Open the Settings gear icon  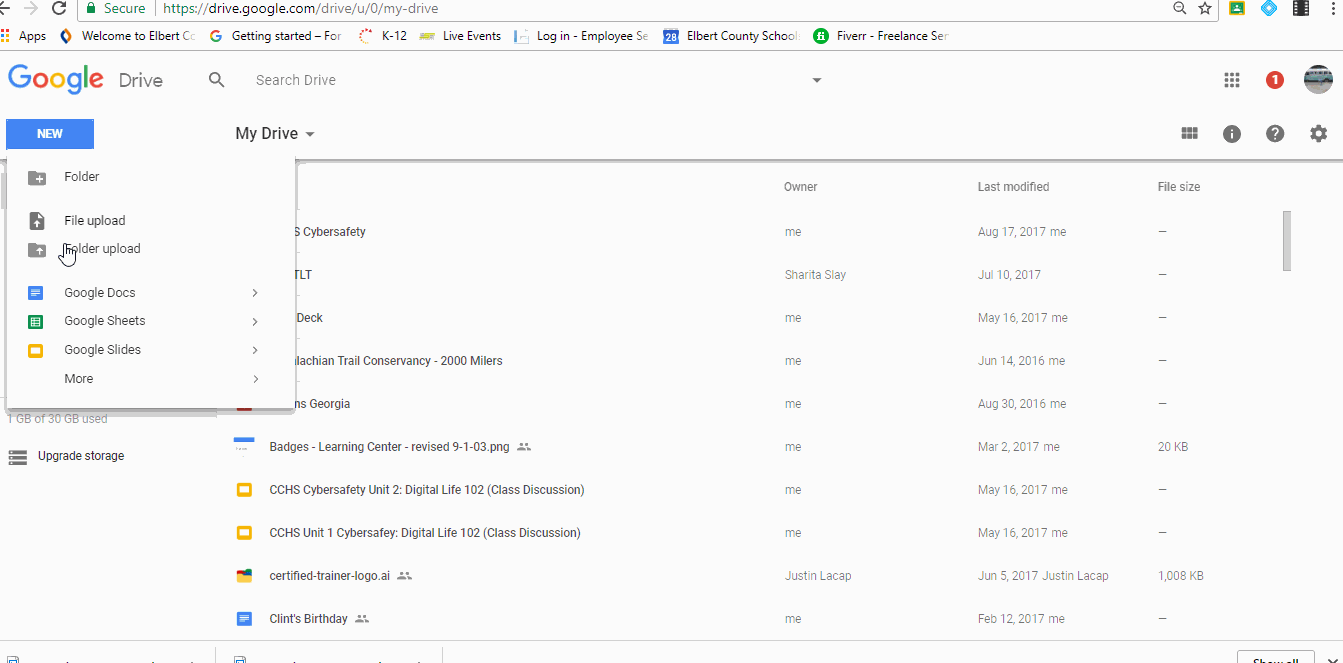[1318, 133]
